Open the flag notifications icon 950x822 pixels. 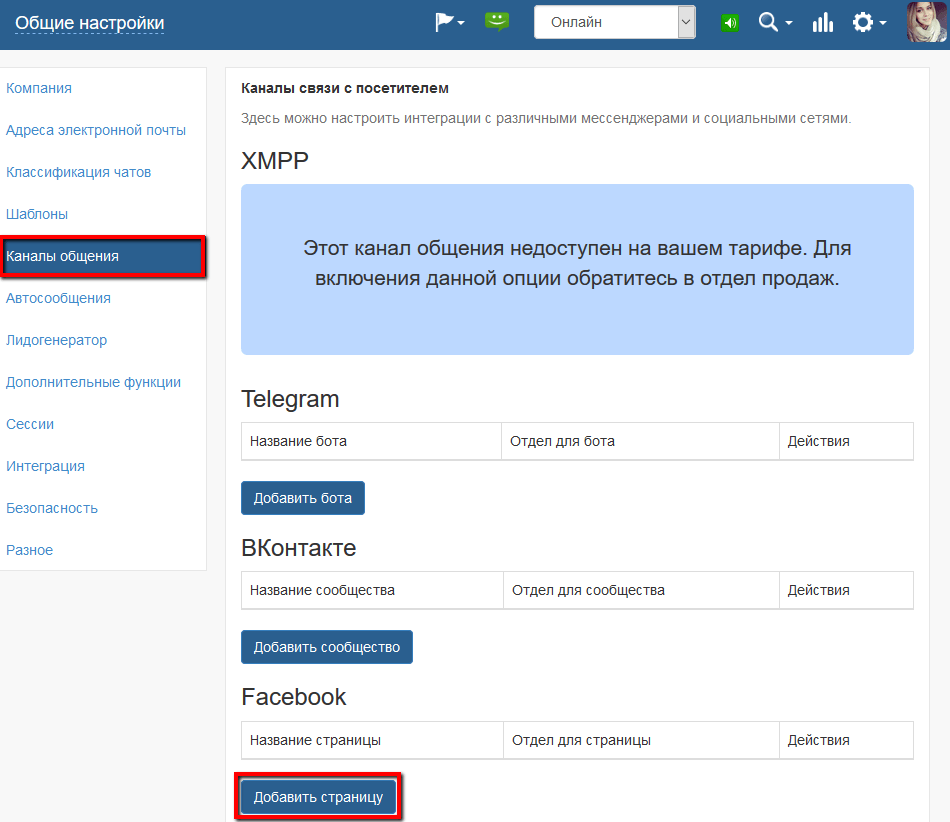(x=445, y=22)
